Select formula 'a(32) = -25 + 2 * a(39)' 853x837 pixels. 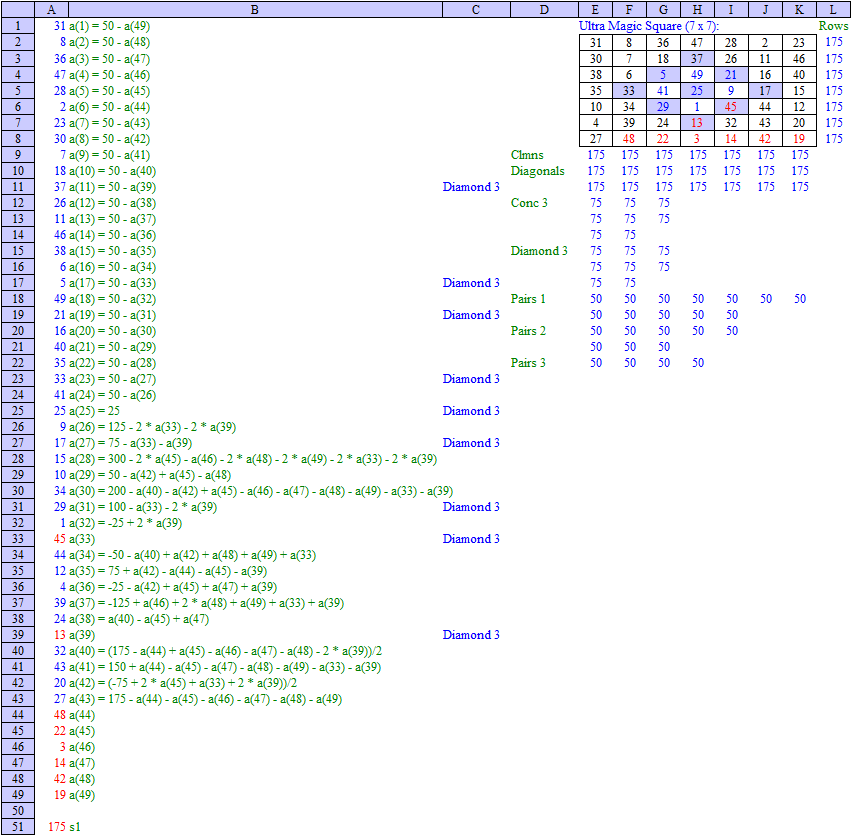click(125, 523)
